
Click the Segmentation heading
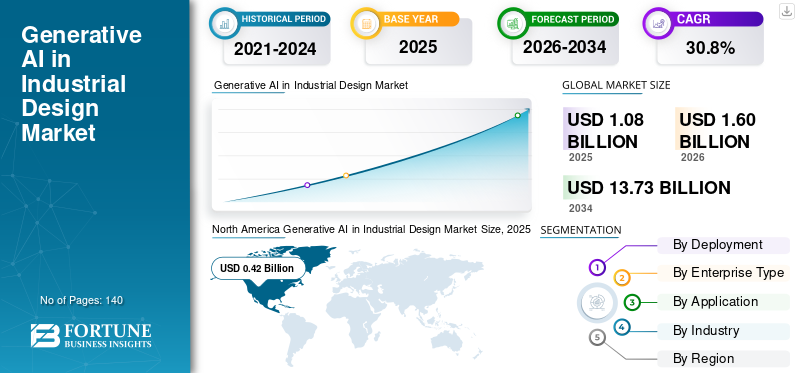581,230
